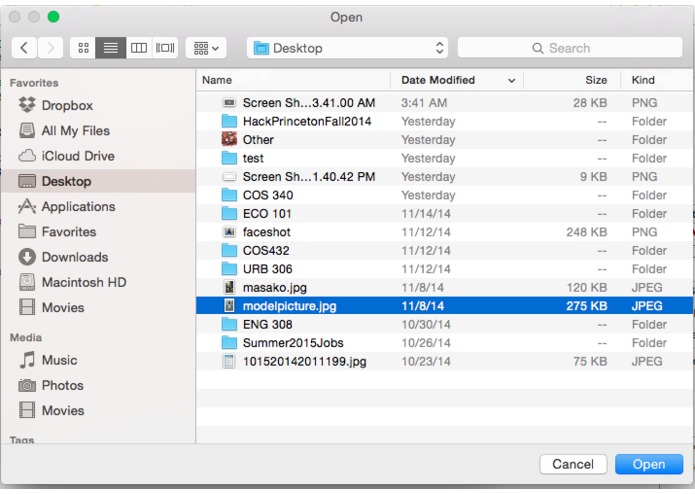The image size is (695, 494).
Task: Select the URB 306 folder
Action: click(445, 269)
